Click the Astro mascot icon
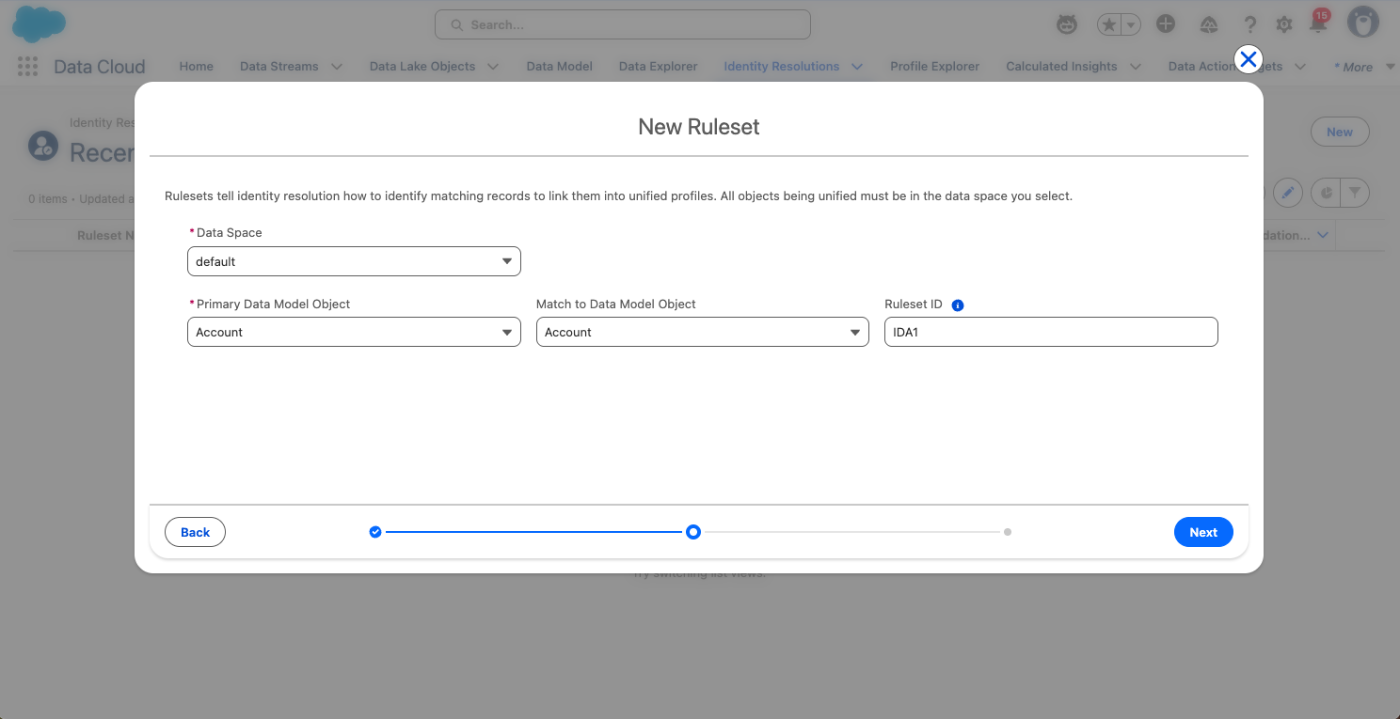The width and height of the screenshot is (1400, 719). [x=1067, y=24]
